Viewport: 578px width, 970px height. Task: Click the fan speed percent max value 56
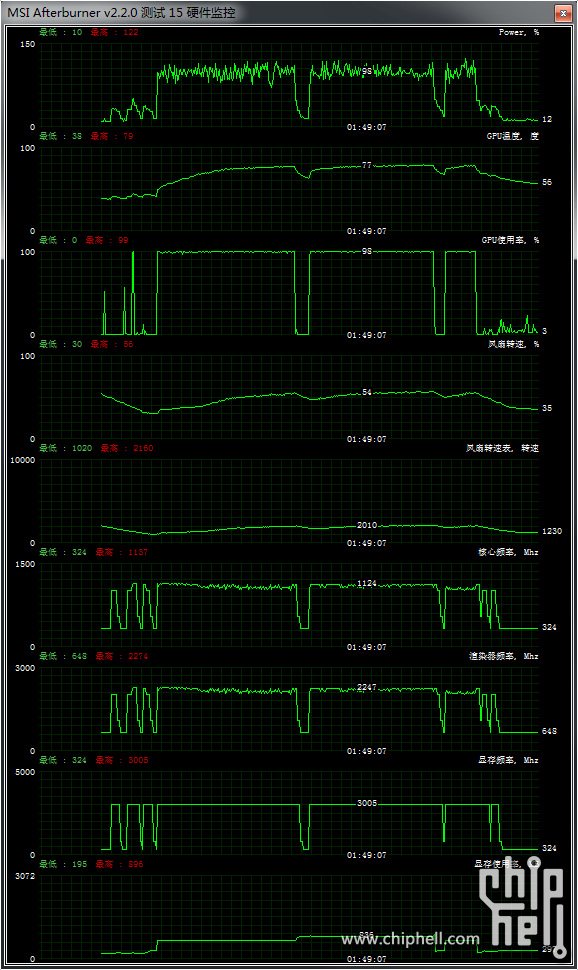coord(128,344)
